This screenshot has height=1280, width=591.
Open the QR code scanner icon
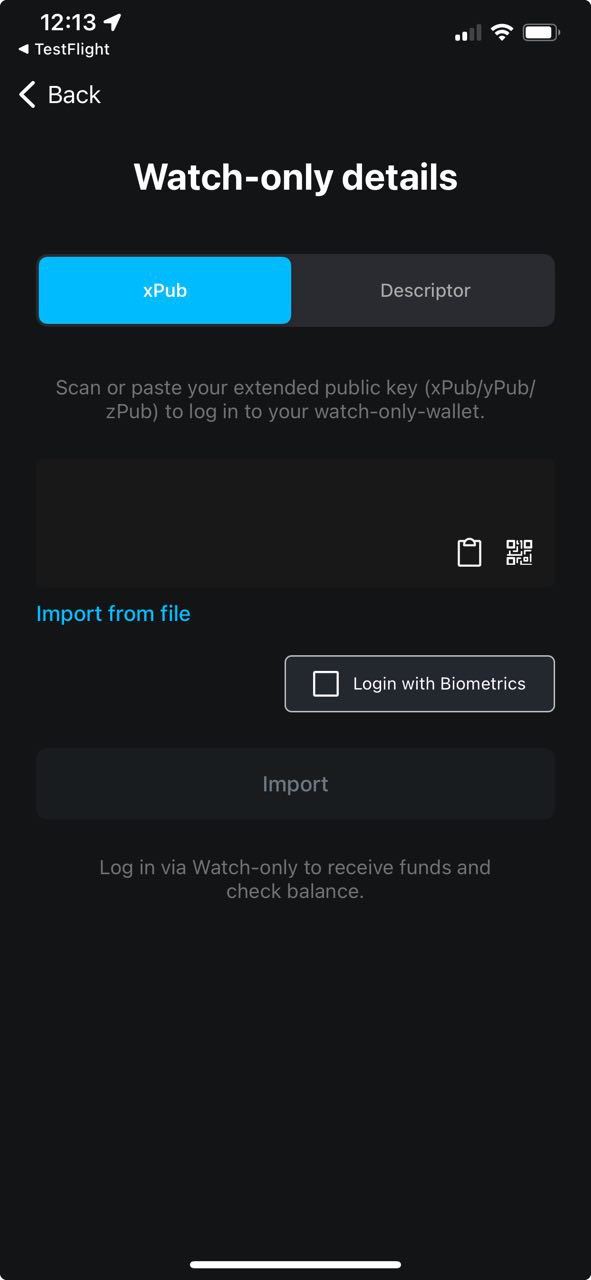519,553
